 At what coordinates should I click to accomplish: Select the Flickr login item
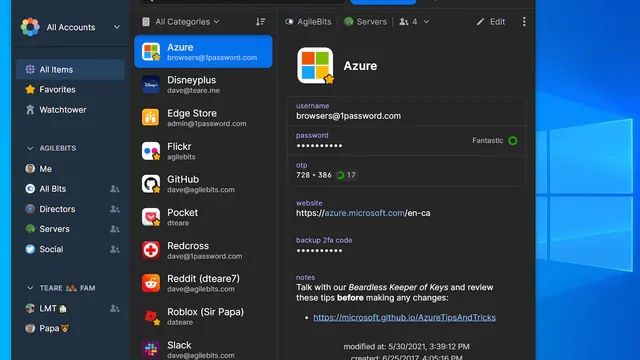click(203, 151)
